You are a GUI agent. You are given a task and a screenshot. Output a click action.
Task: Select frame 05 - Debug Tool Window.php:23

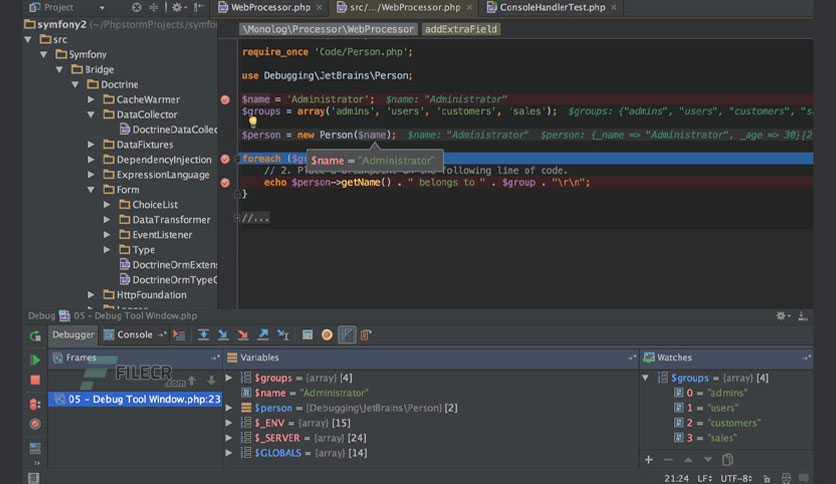point(135,399)
